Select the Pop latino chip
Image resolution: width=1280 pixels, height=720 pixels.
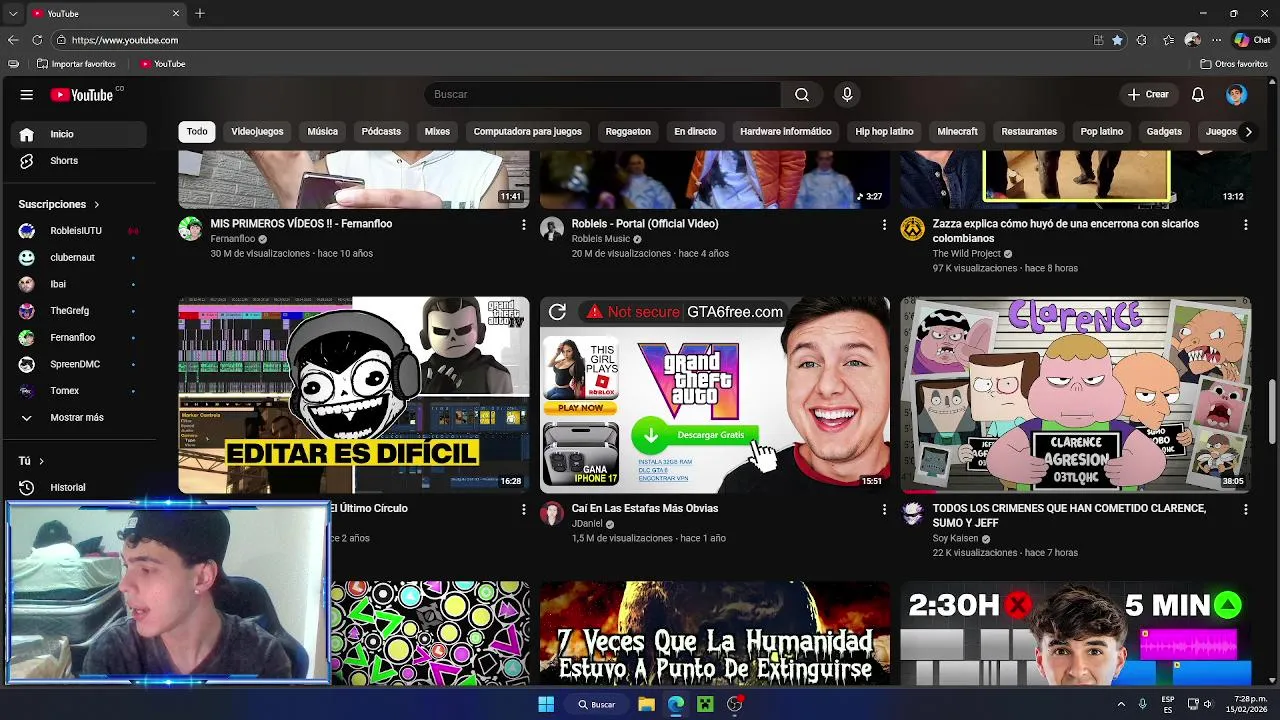point(1102,132)
